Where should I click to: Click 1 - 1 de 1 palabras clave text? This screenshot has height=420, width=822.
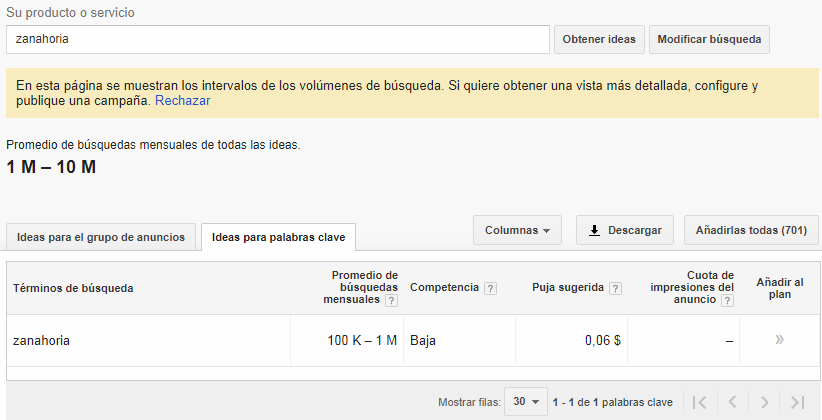tap(612, 402)
